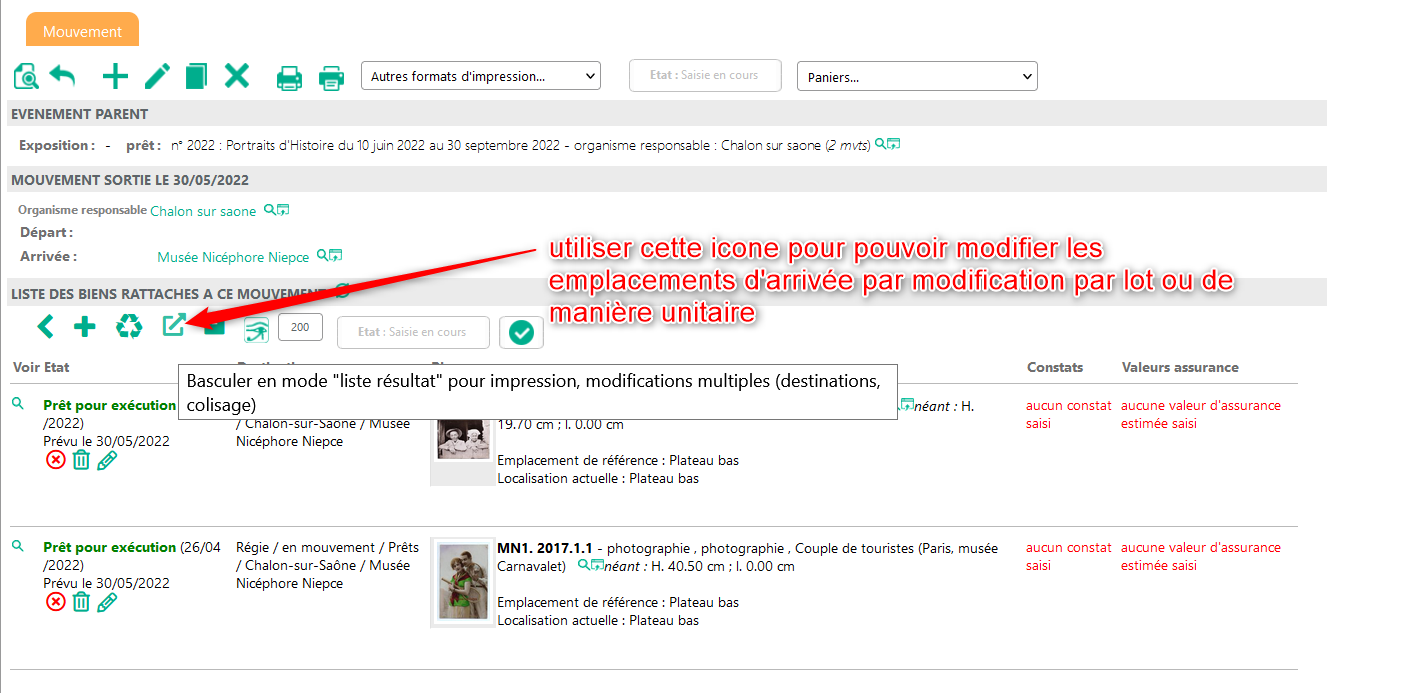Open the Couple de touristes photo thumbnail
This screenshot has width=1420, height=693.
pyautogui.click(x=463, y=582)
